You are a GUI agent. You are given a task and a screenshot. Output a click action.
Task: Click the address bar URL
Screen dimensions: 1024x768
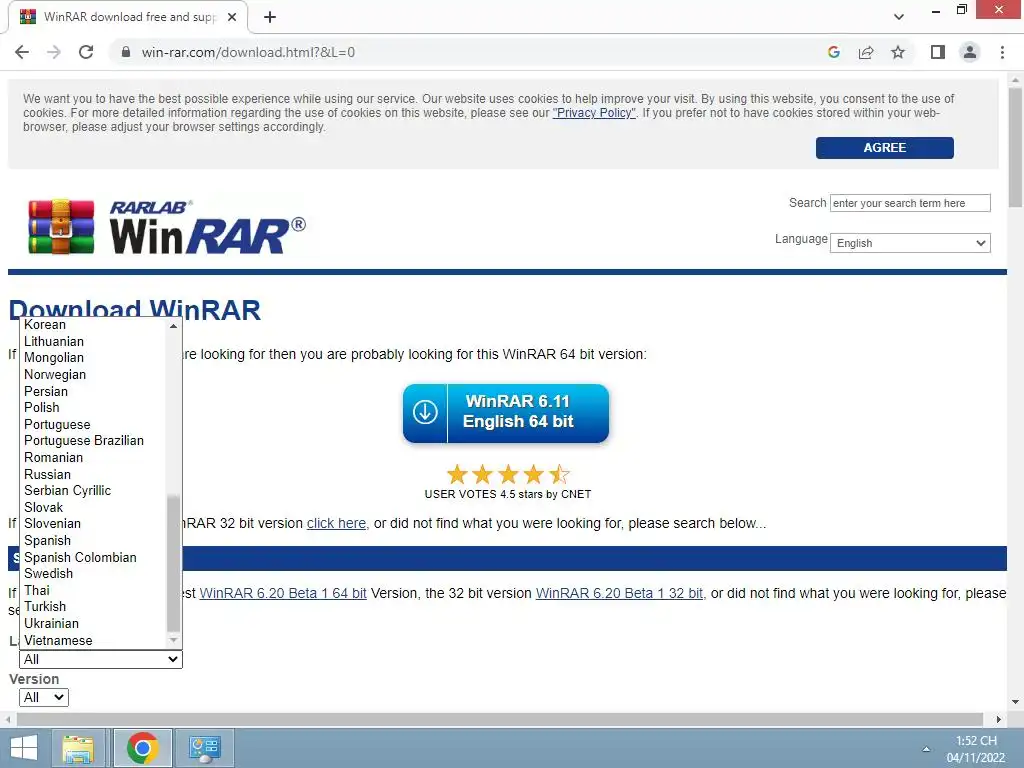[248, 52]
